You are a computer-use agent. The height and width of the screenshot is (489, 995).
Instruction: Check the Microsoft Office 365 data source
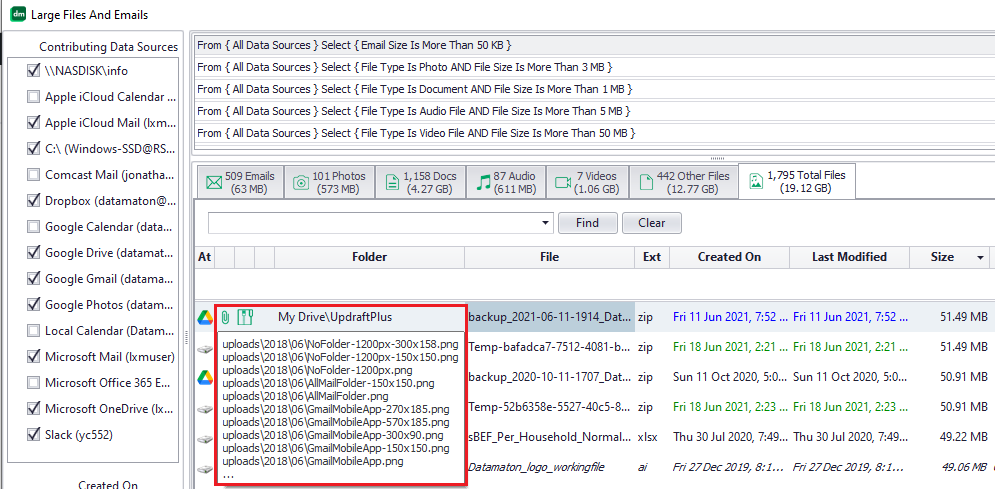click(x=33, y=382)
